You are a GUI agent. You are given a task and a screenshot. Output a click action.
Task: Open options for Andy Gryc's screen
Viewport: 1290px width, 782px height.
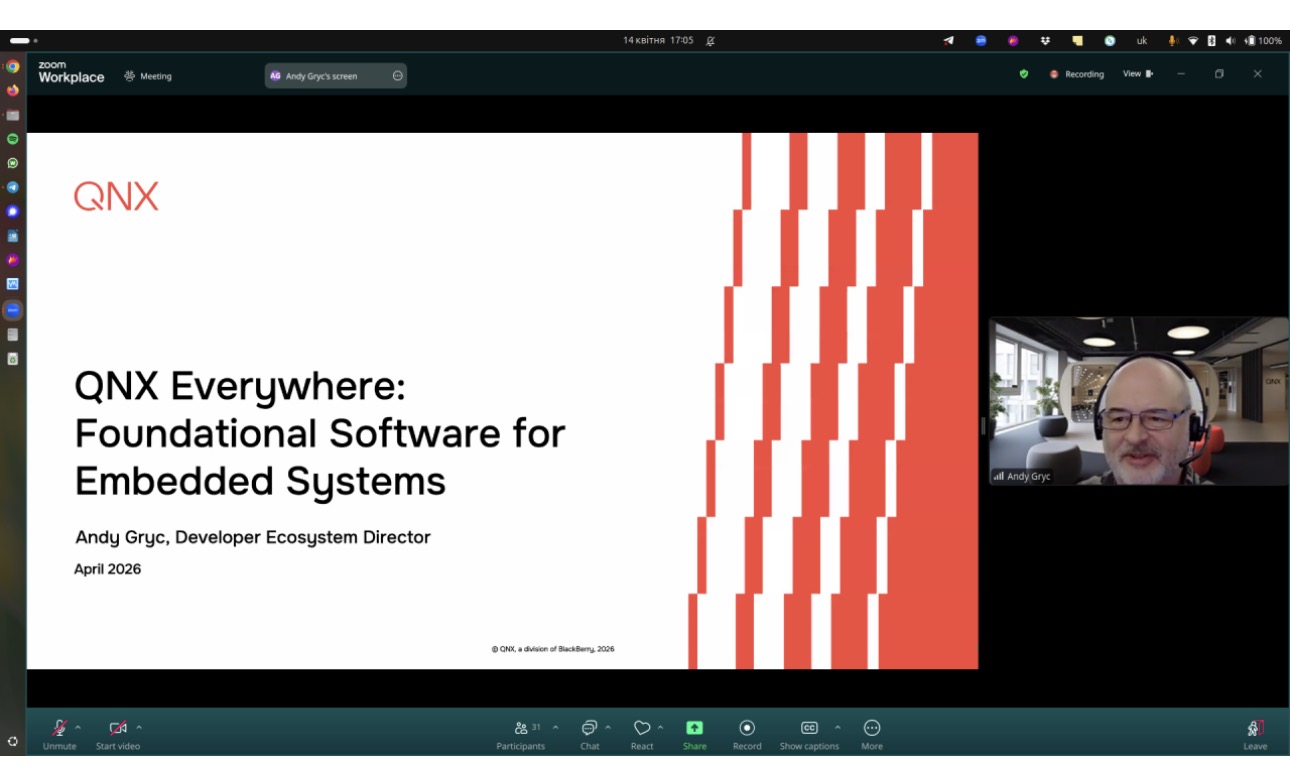(397, 76)
